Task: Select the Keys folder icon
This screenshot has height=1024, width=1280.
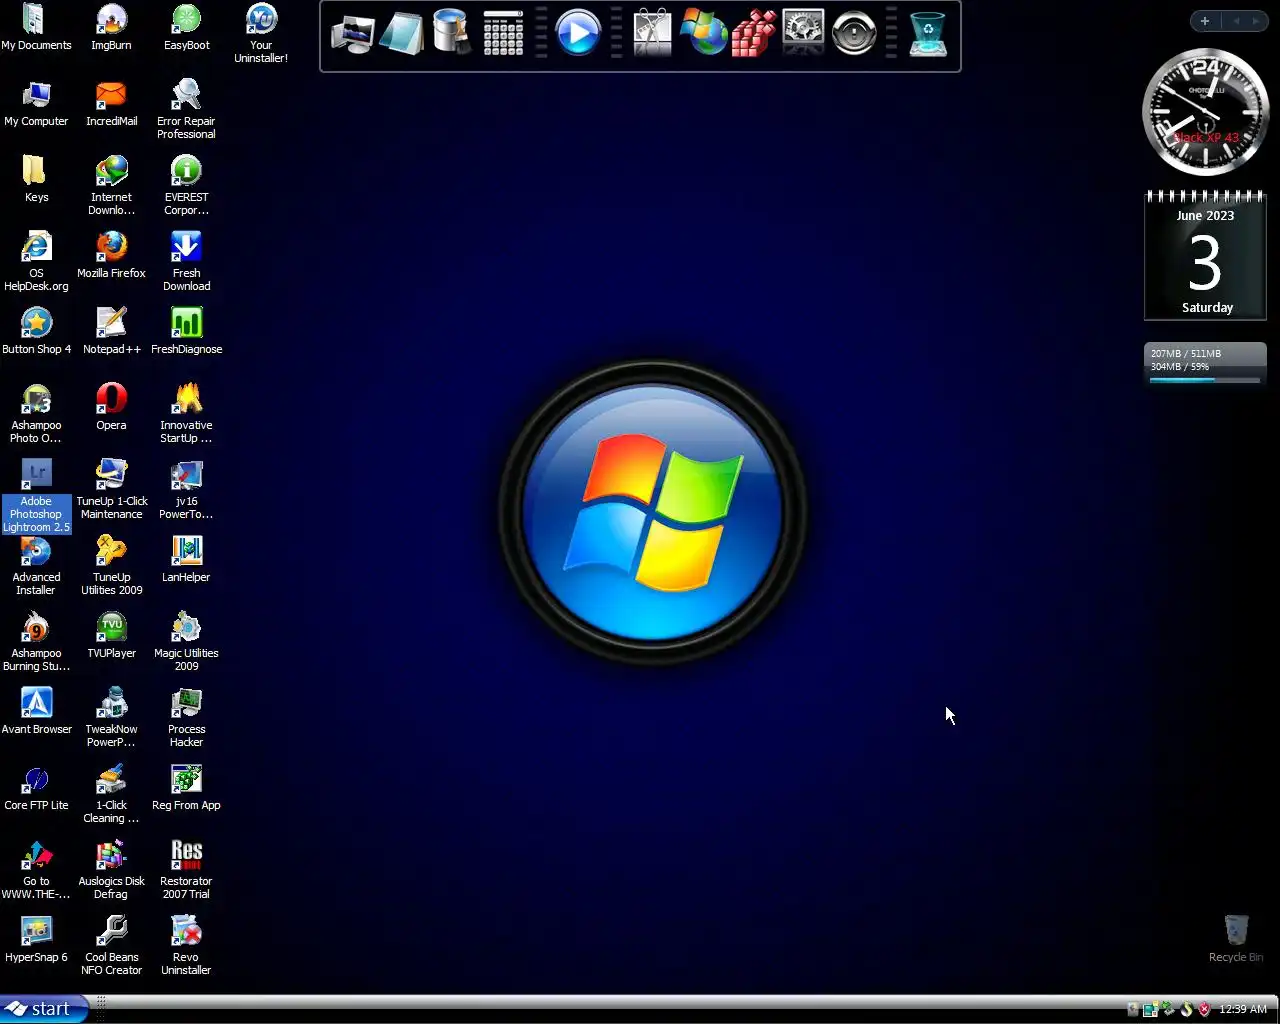Action: (36, 180)
